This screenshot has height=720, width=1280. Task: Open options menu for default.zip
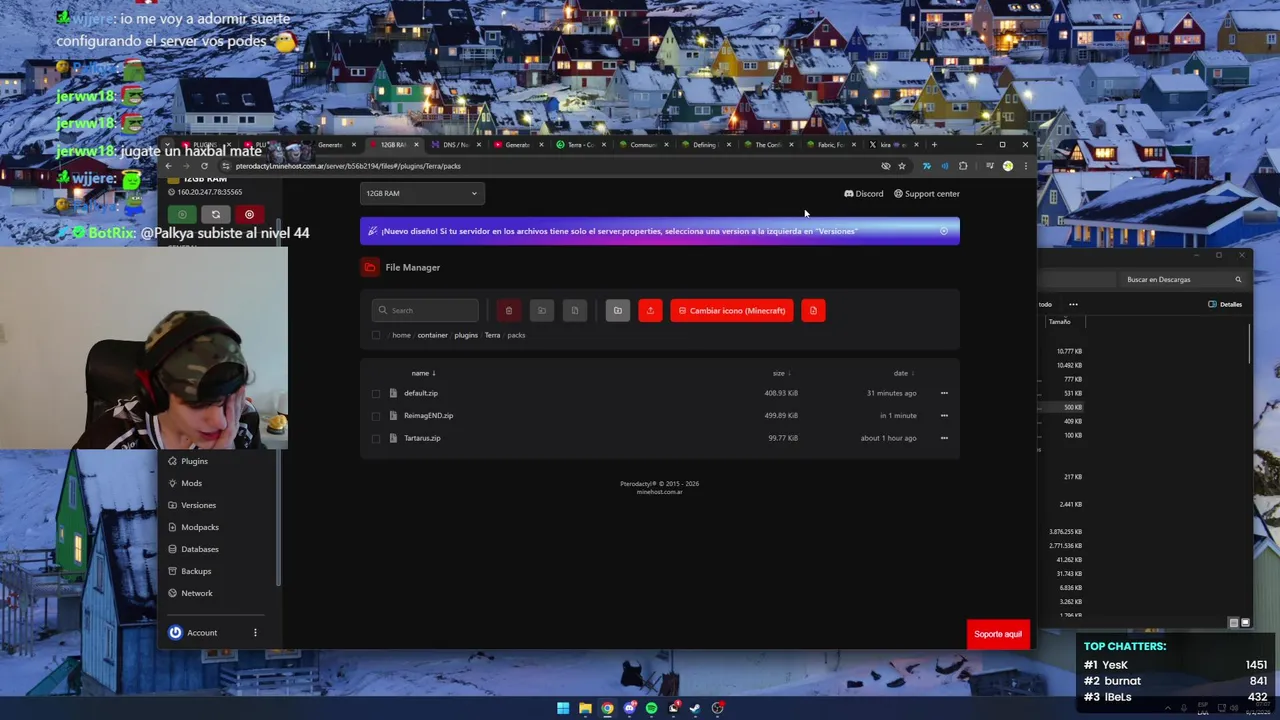[x=944, y=393]
